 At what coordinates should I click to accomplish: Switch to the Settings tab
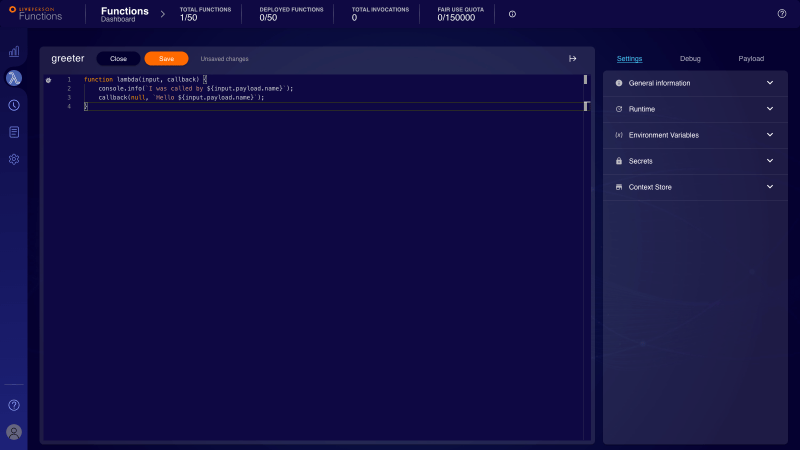point(629,59)
